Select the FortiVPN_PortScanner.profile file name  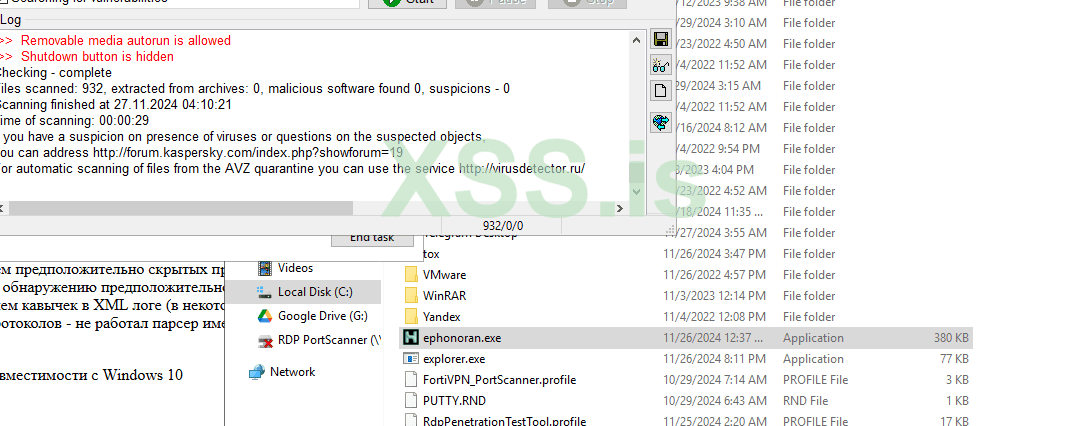click(x=499, y=380)
